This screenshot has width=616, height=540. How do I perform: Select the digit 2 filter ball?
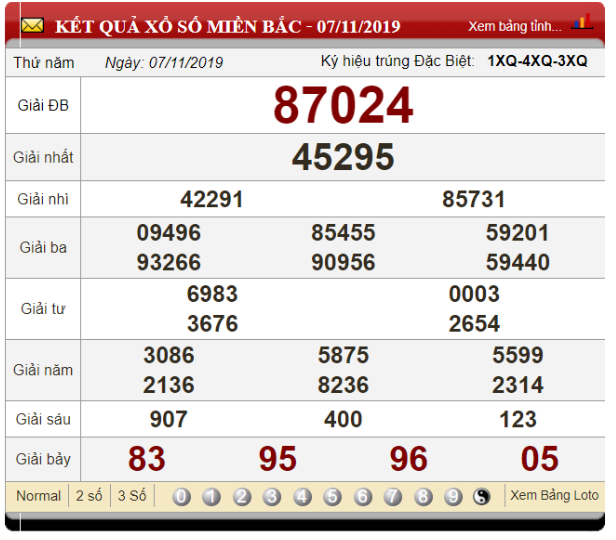pyautogui.click(x=242, y=496)
